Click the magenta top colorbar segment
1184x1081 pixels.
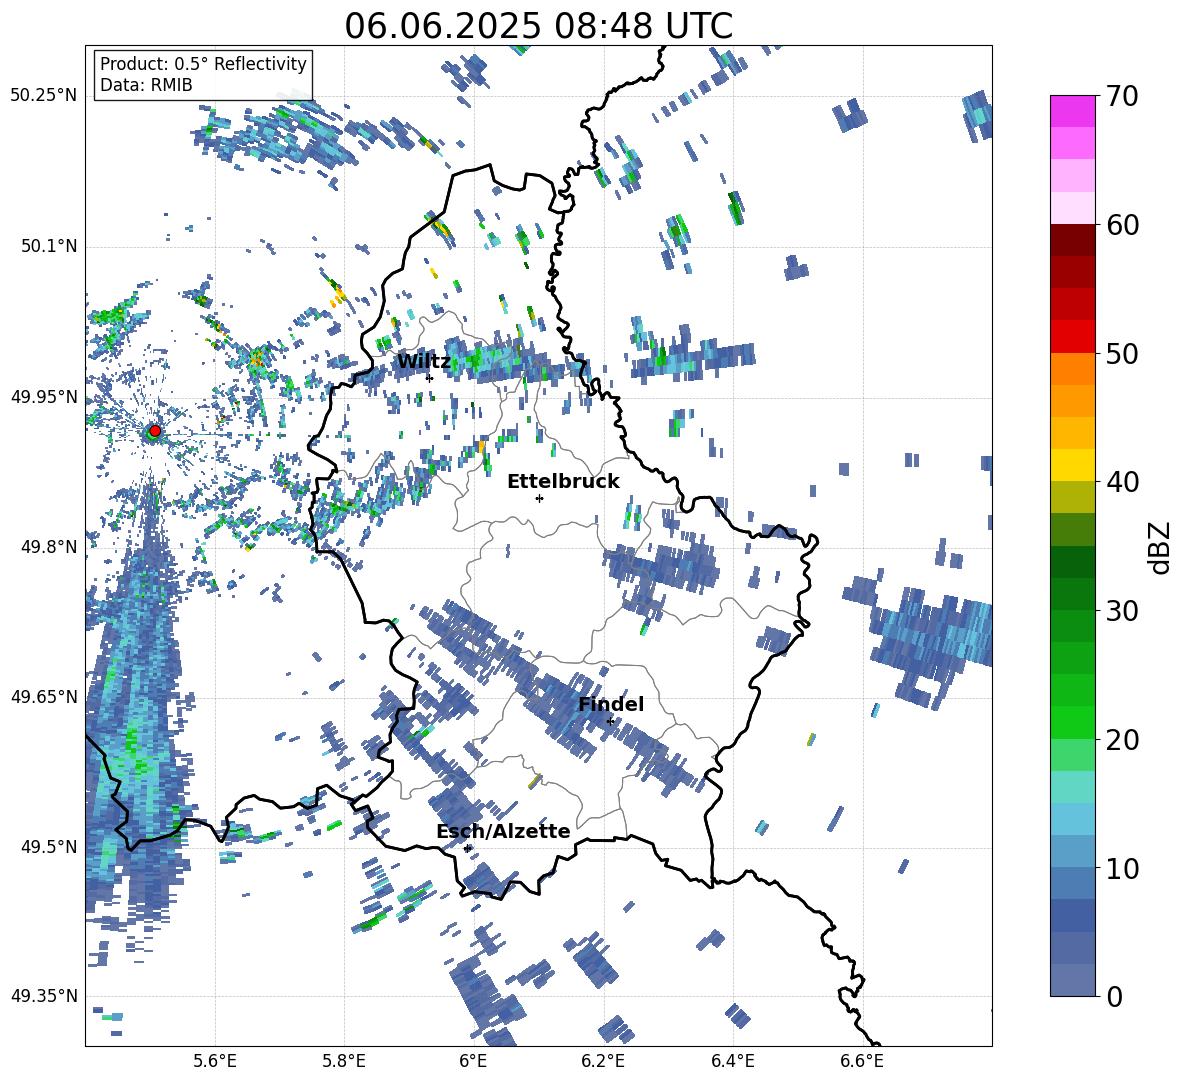coord(1072,112)
